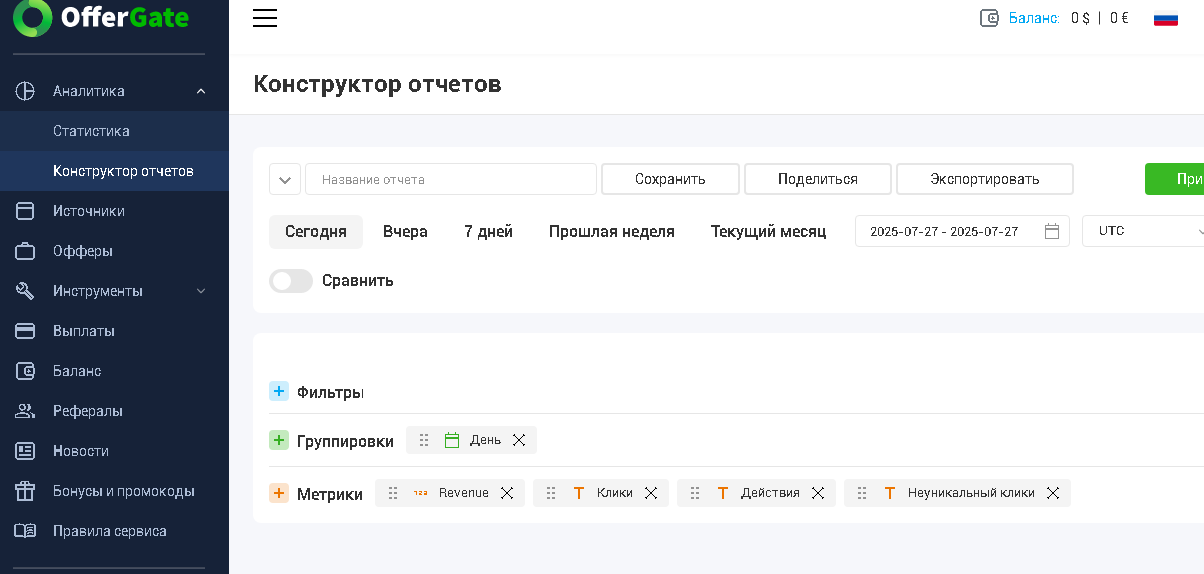Select the Прошлая неделя period tab
Image resolution: width=1204 pixels, height=574 pixels.
tap(612, 231)
